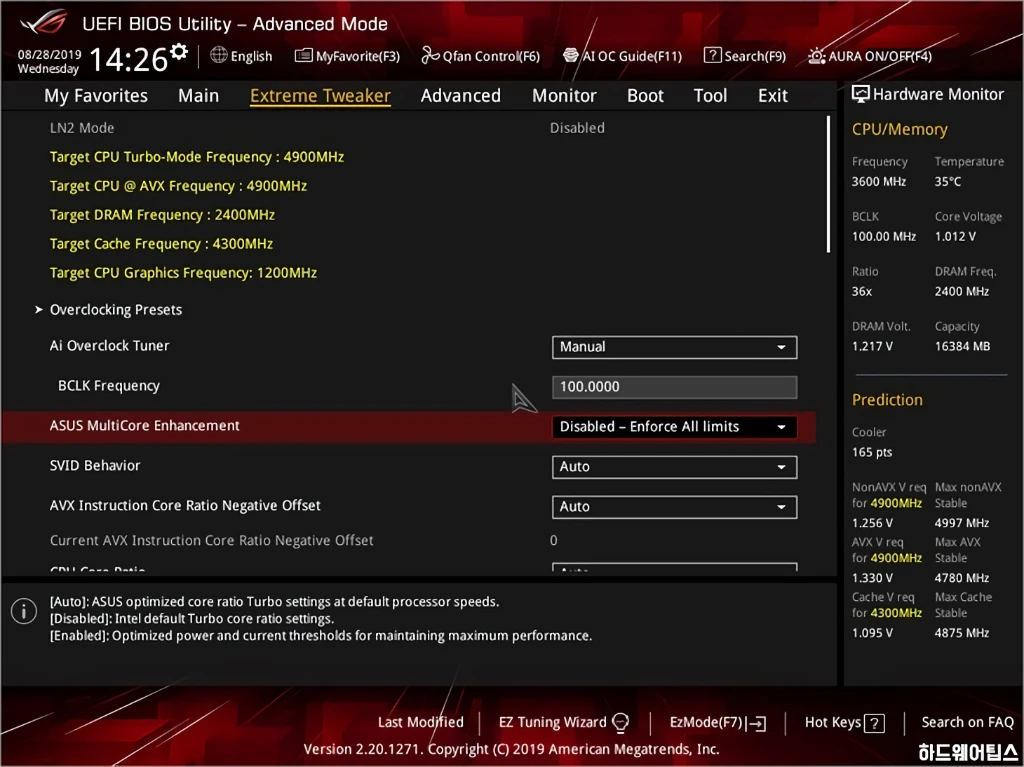Click the info circle icon in help panel
The width and height of the screenshot is (1024, 767).
(x=24, y=612)
